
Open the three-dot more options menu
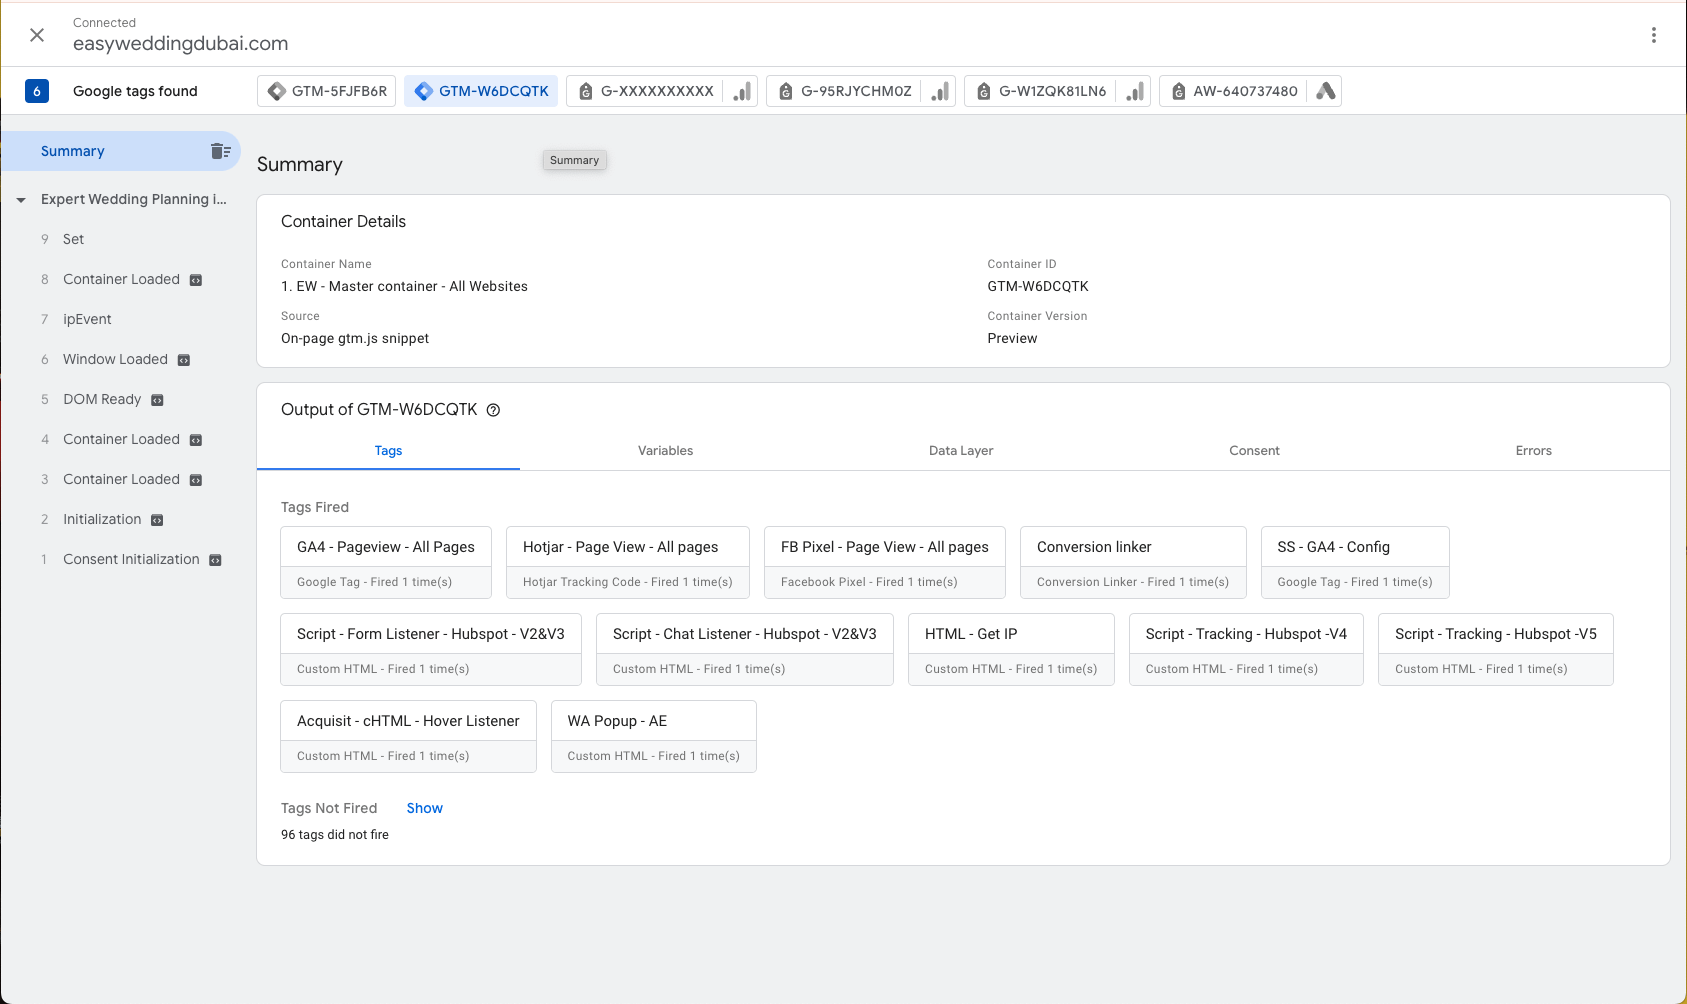point(1654,35)
